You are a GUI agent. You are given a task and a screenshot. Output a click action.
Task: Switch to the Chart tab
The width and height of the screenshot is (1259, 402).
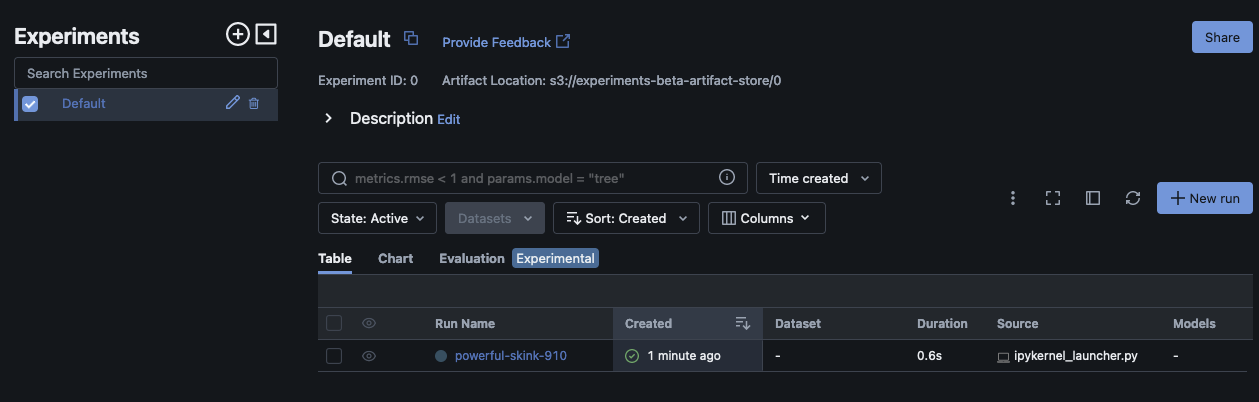coord(395,258)
